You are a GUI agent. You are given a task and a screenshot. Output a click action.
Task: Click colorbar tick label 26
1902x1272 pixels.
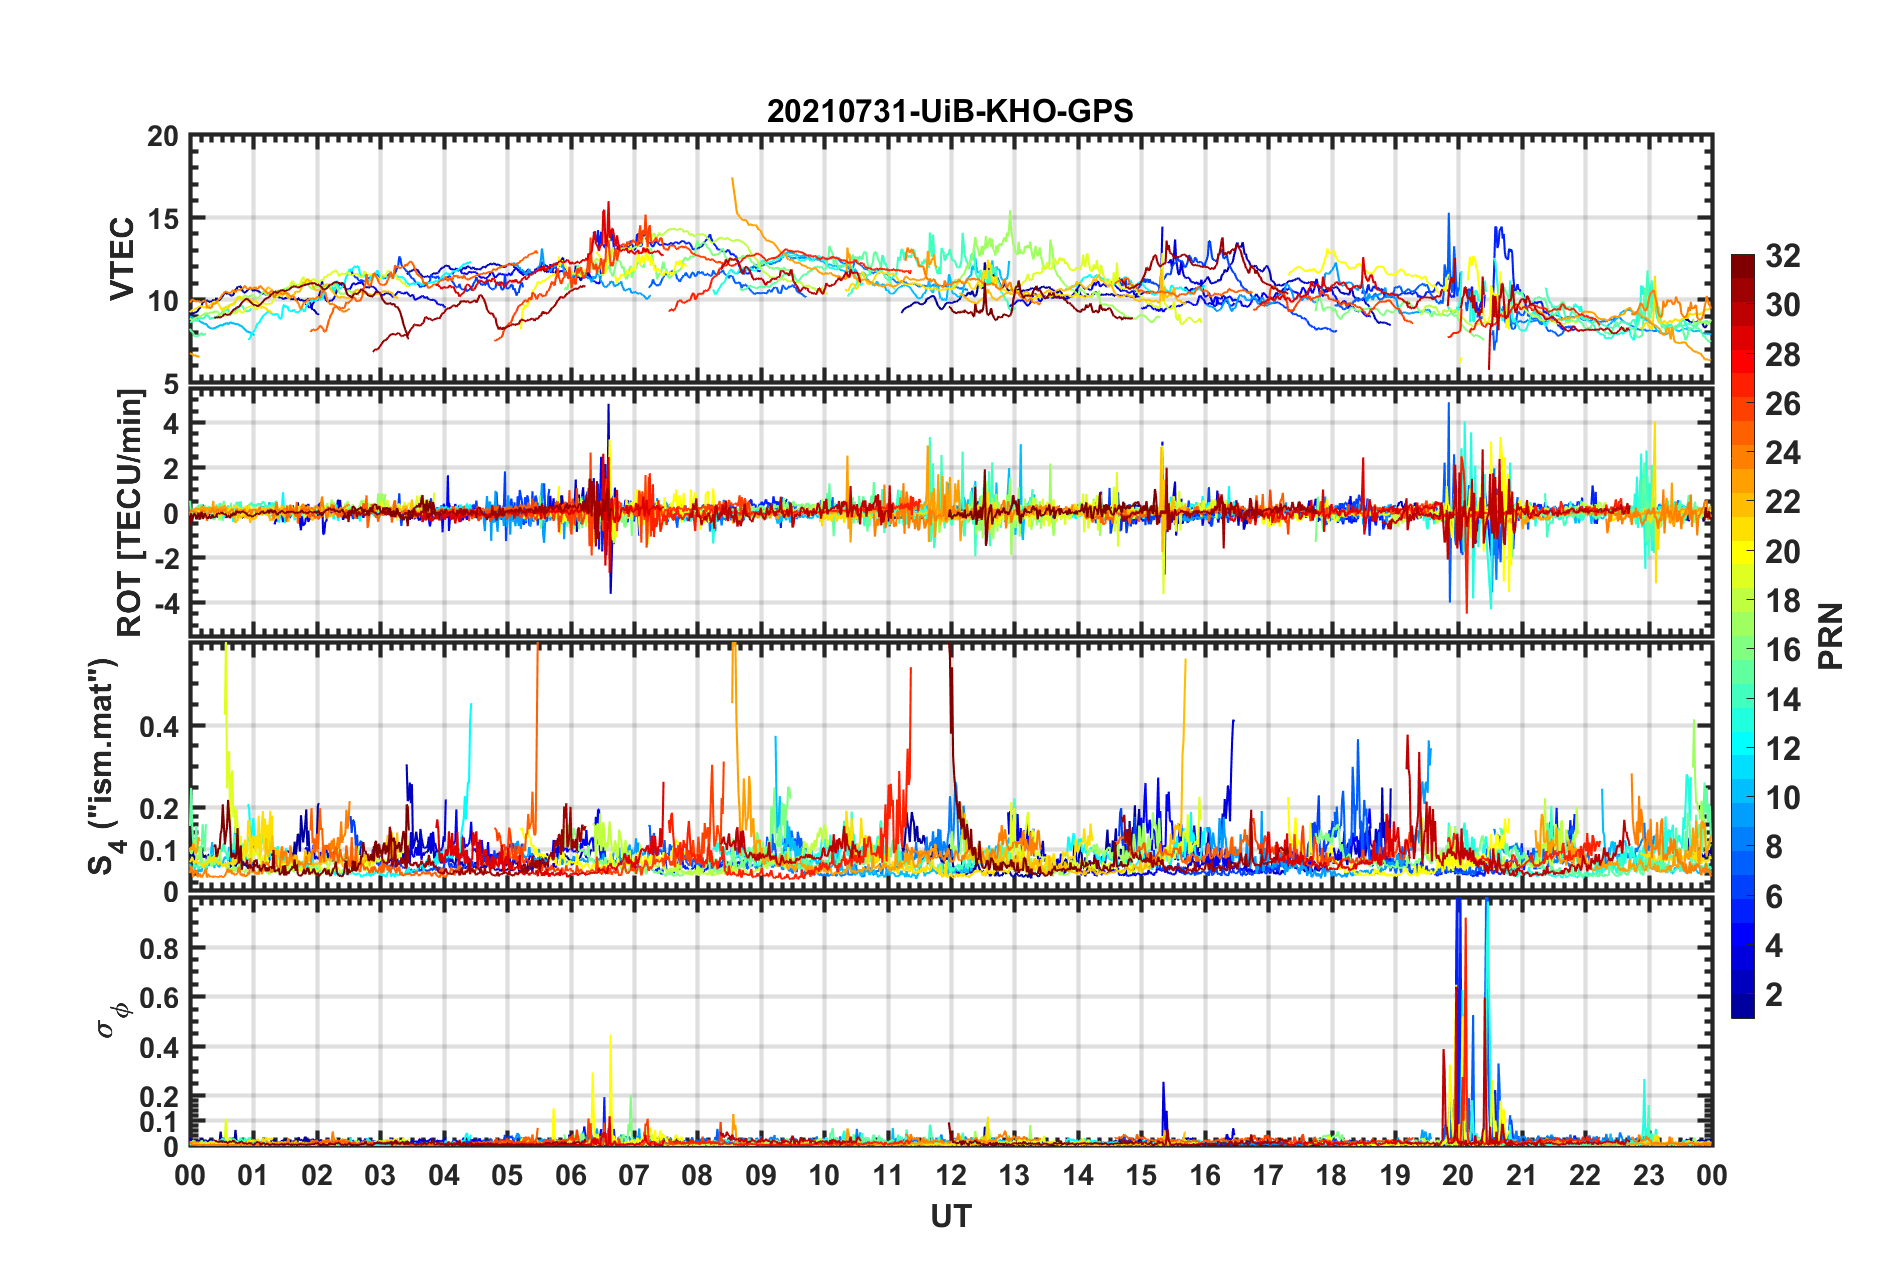point(1783,404)
